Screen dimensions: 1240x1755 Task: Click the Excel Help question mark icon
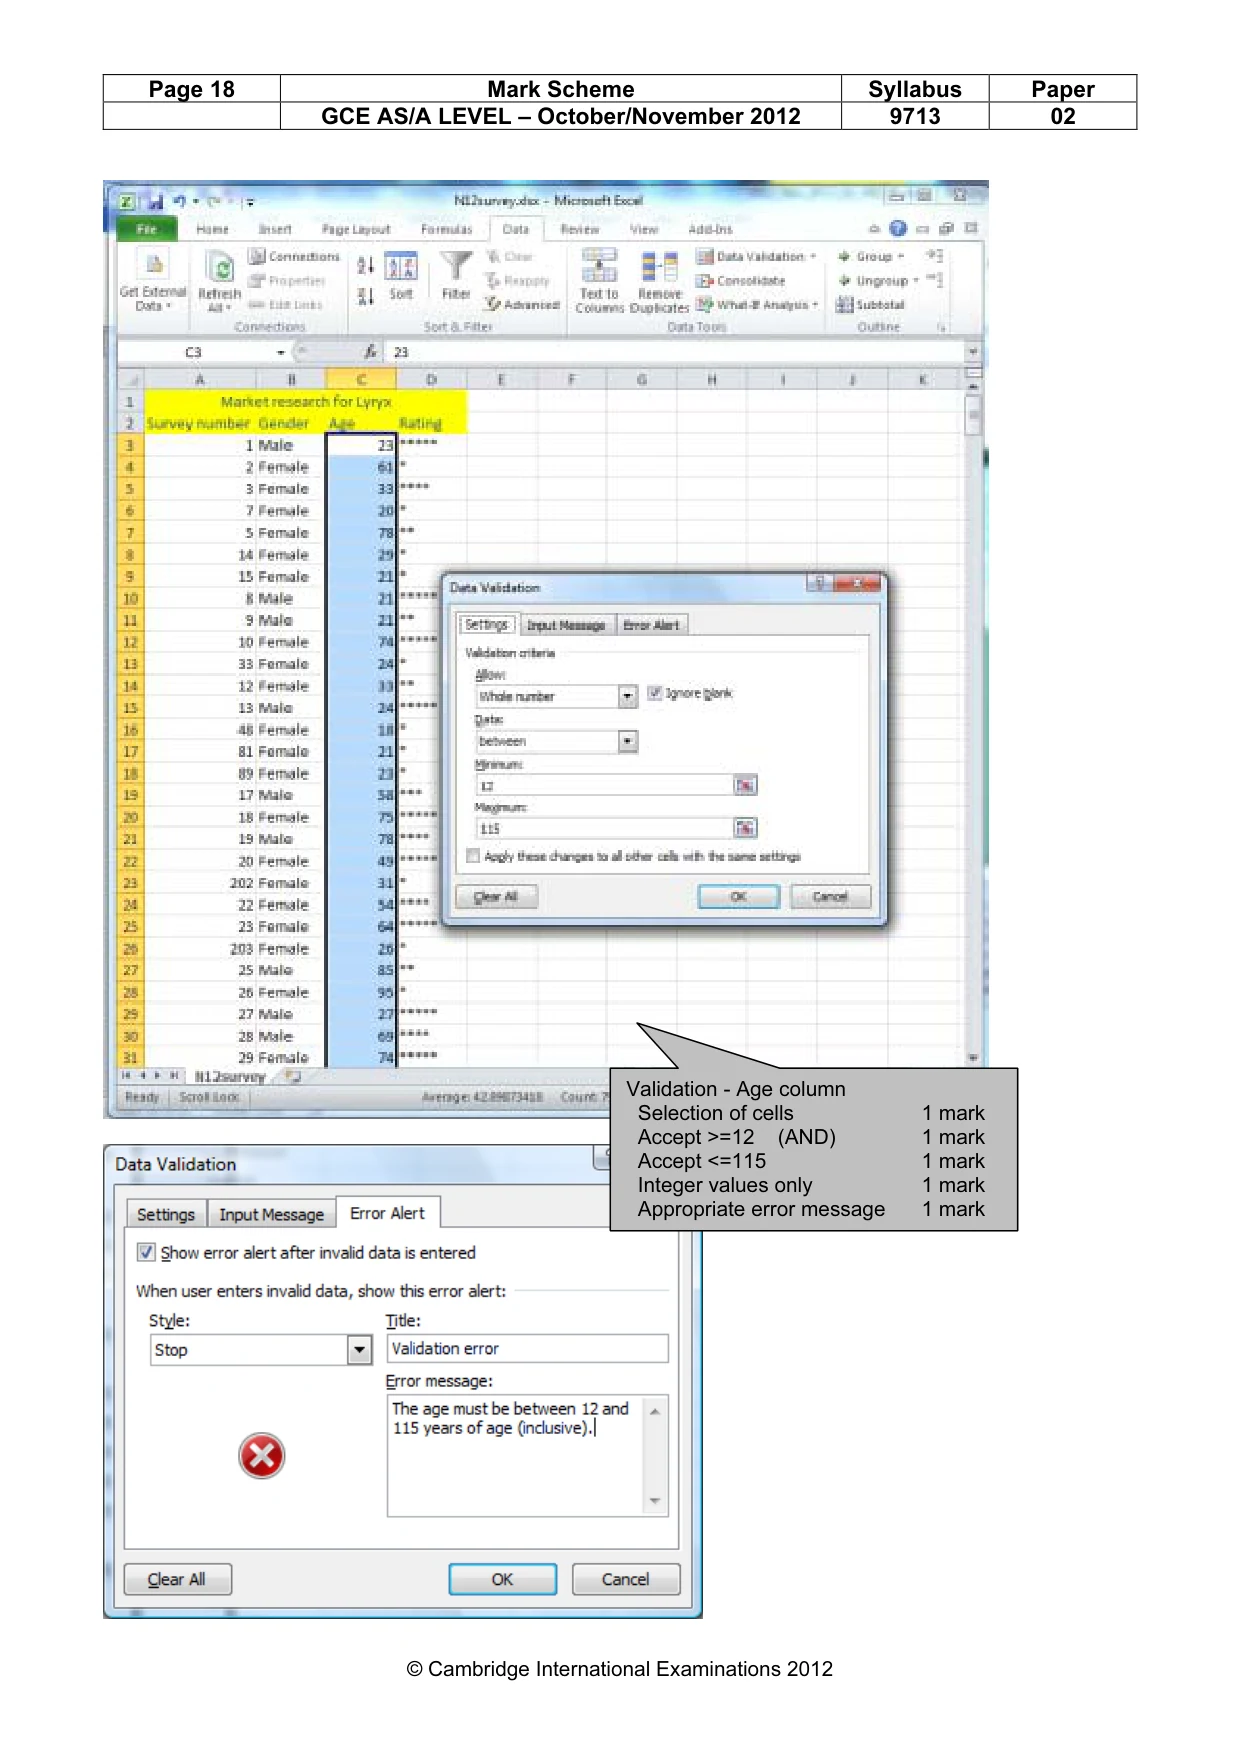[x=898, y=228]
